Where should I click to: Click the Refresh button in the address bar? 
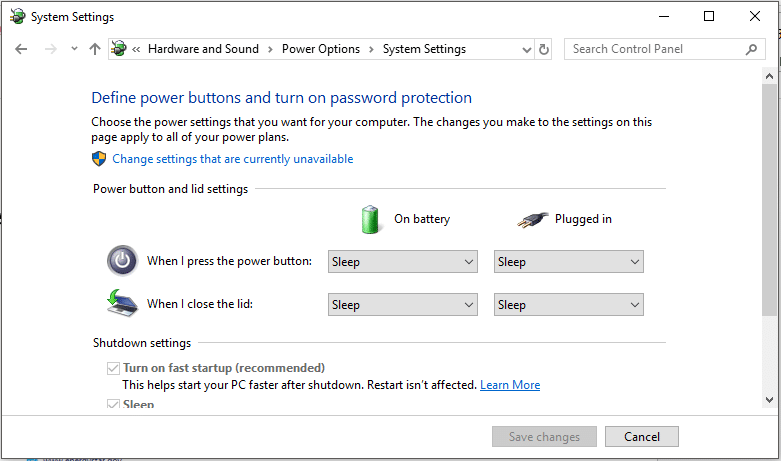[544, 49]
